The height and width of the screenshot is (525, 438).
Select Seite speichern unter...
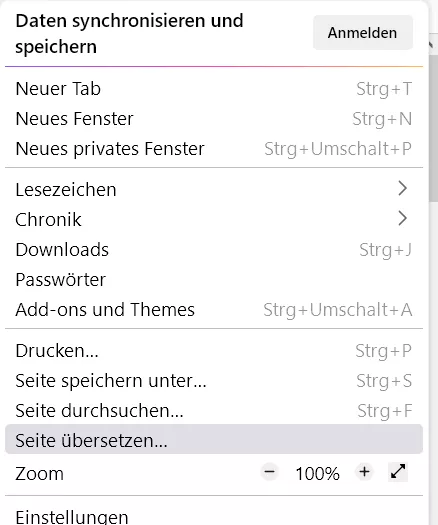pos(214,381)
